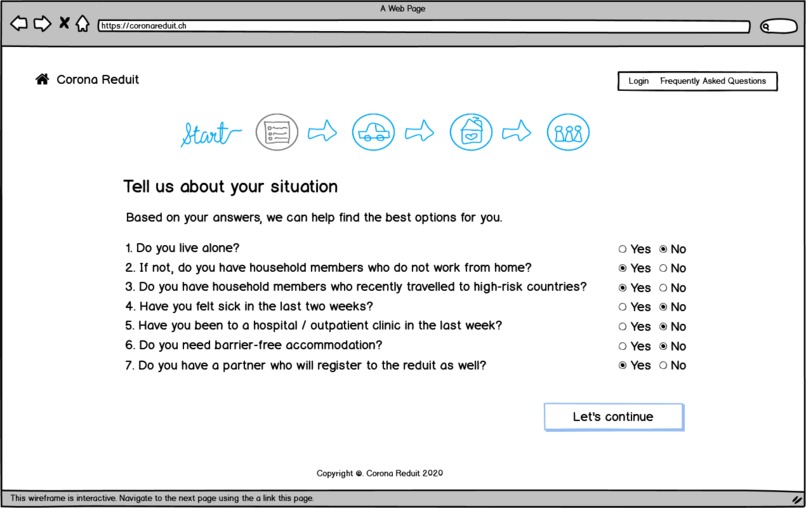Image resolution: width=806 pixels, height=508 pixels.
Task: Click question 1 'Do you live alone?' text
Action: (x=182, y=248)
